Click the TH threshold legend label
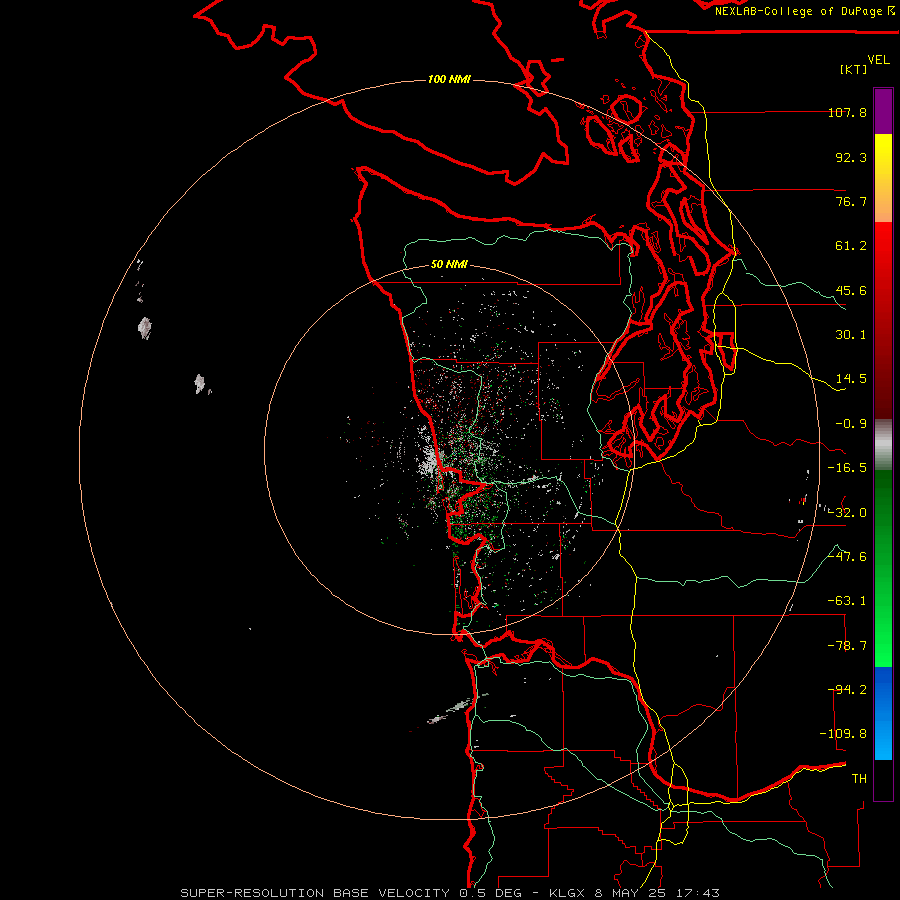This screenshot has height=900, width=900. click(x=859, y=779)
